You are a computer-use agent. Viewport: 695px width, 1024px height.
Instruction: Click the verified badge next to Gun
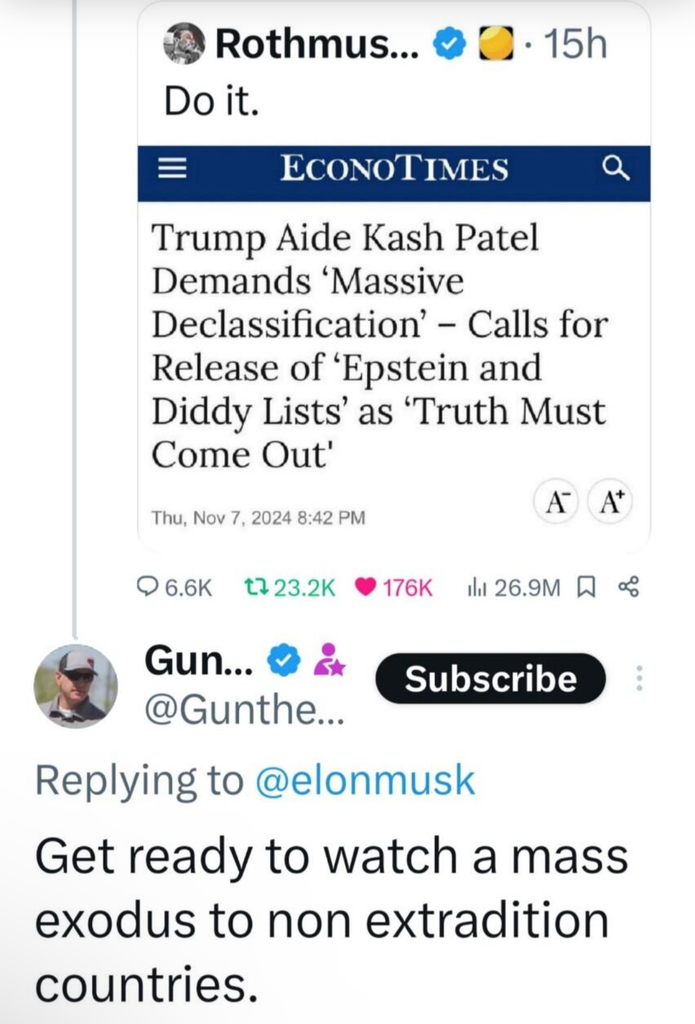[x=285, y=660]
